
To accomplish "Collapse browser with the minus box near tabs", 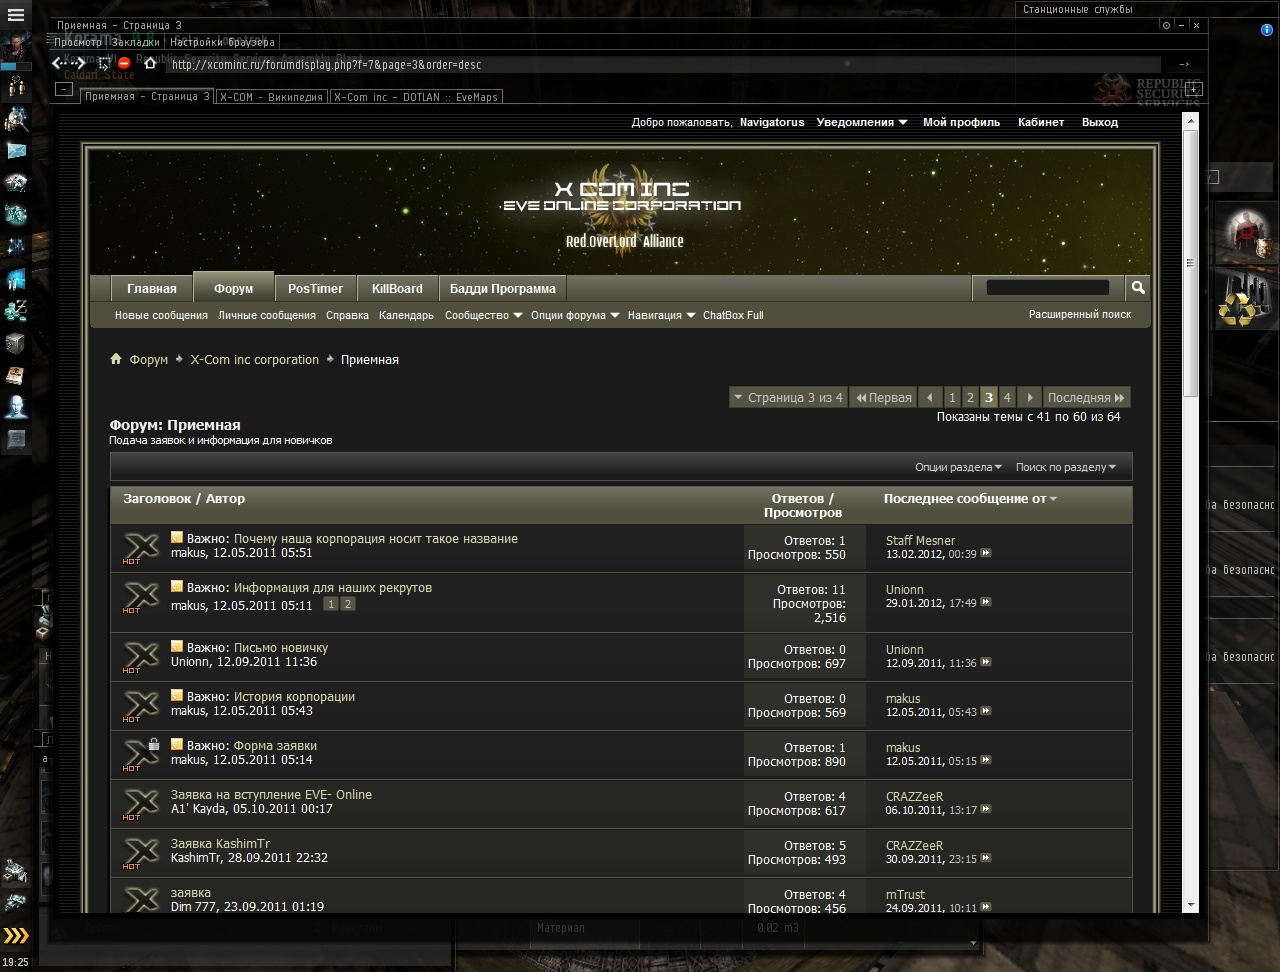I will (x=64, y=89).
